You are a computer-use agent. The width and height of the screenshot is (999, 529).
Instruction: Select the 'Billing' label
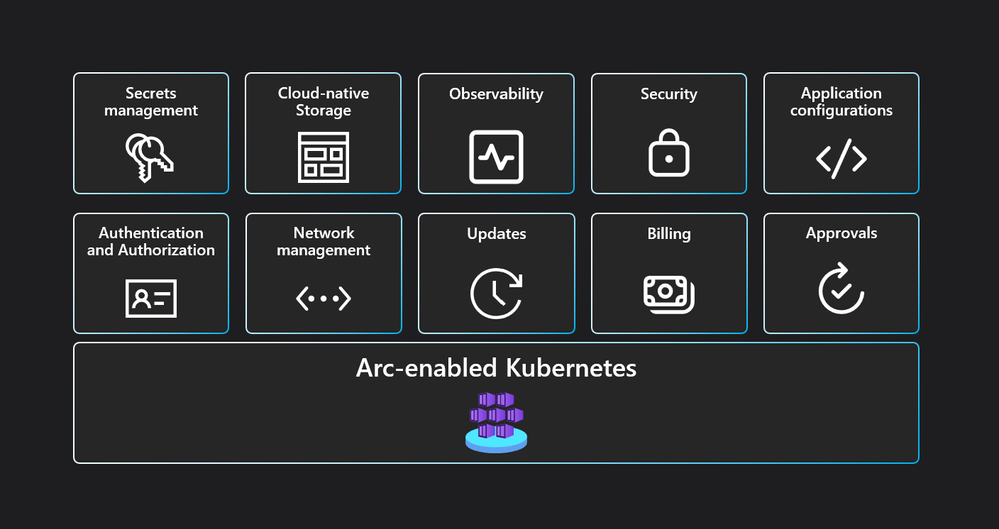[x=669, y=234]
